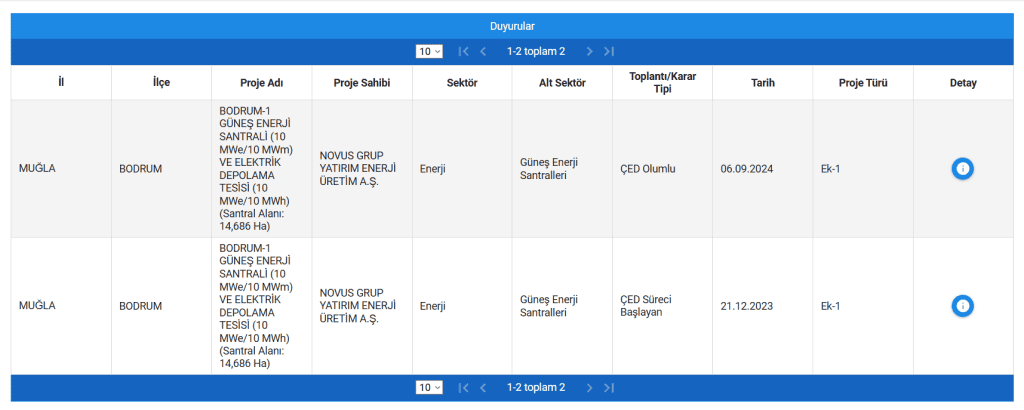Go to first page in bottom paginator

click(x=463, y=387)
